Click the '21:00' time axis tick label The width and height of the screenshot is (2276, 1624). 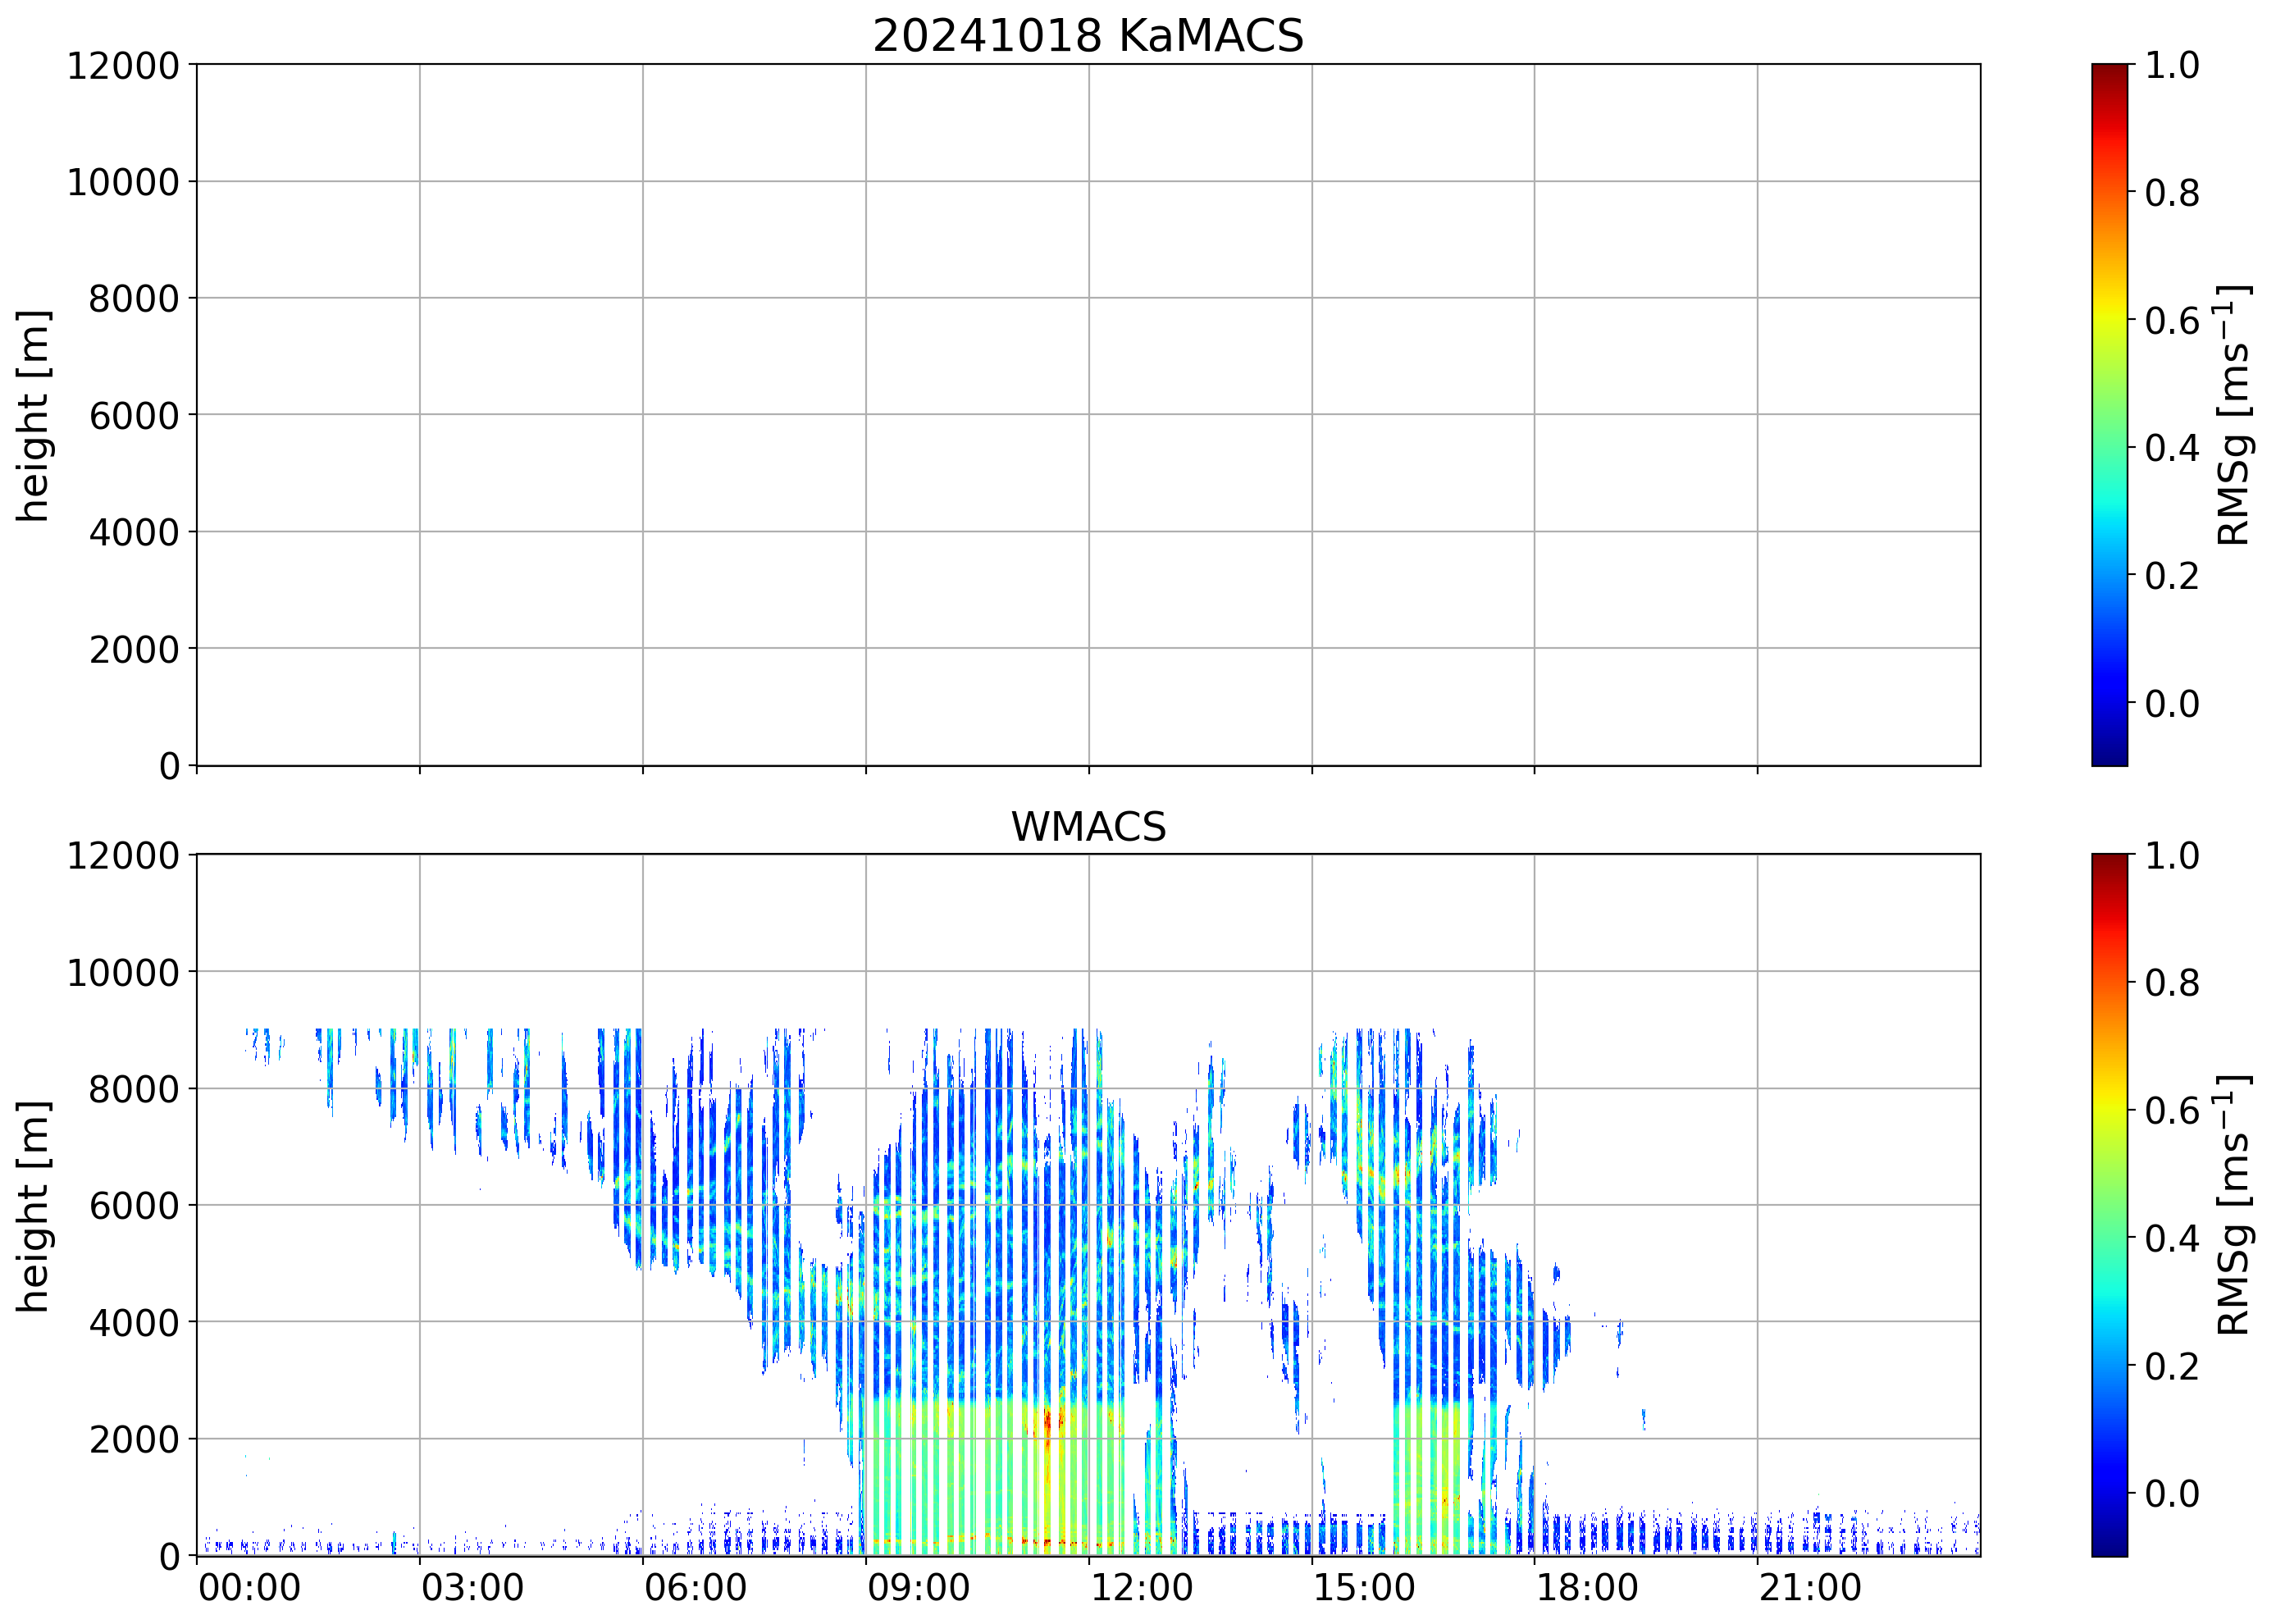pos(1810,1588)
